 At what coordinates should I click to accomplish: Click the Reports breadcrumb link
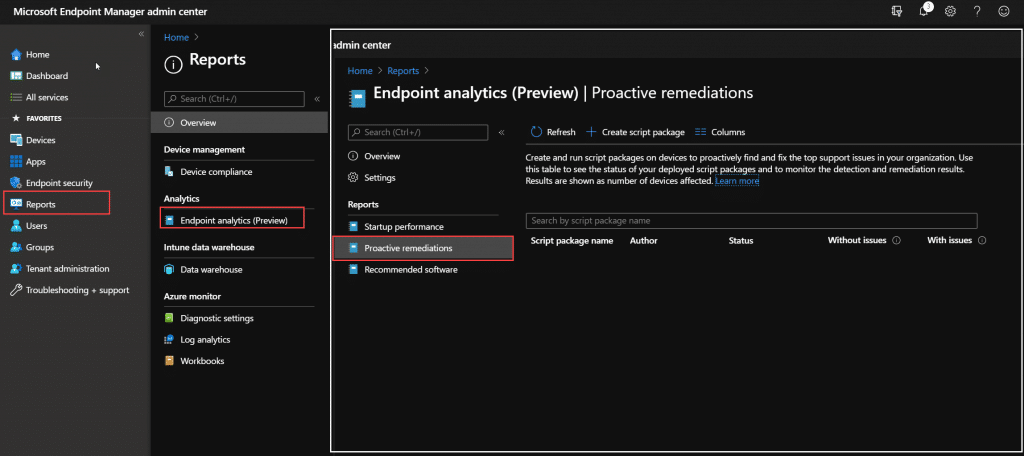tap(403, 71)
